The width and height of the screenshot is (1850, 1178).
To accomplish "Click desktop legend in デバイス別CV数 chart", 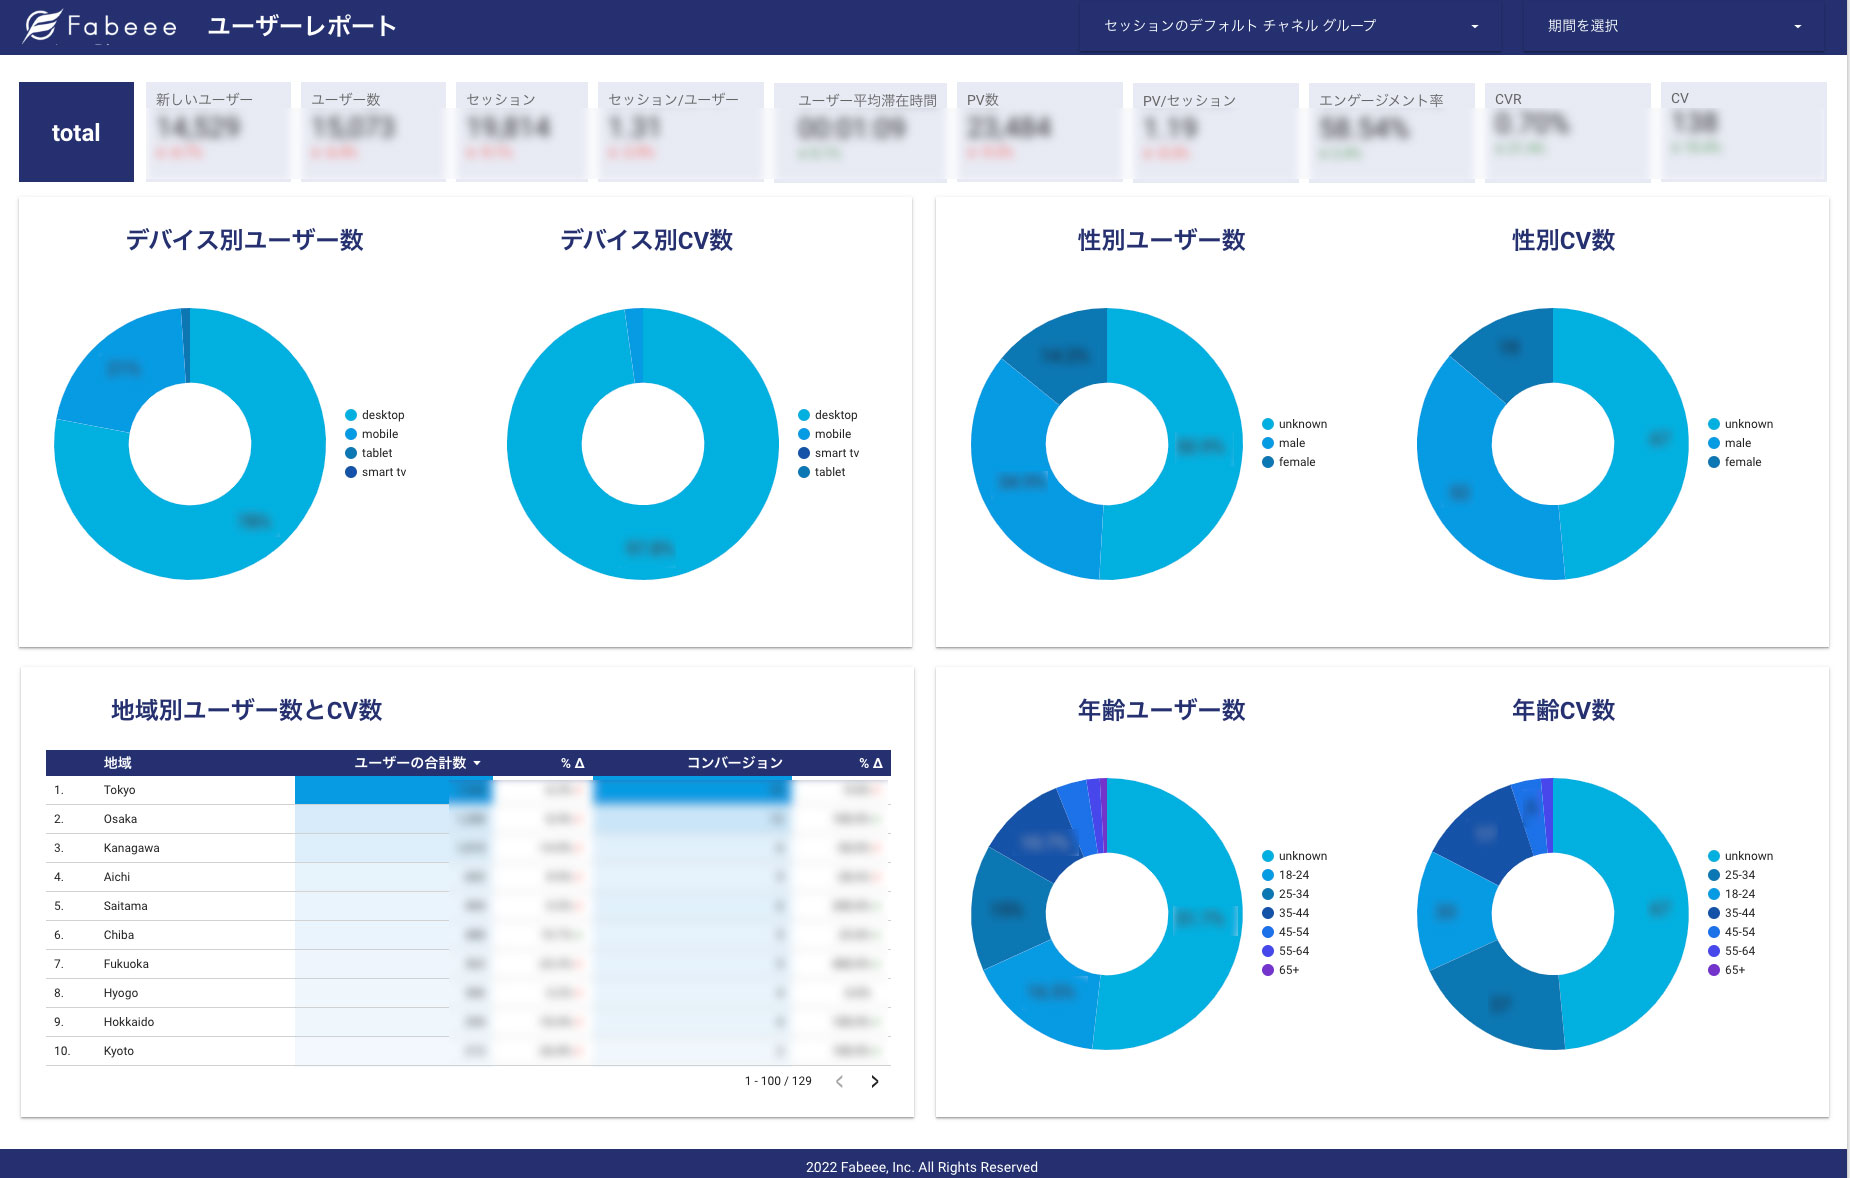I will [828, 415].
